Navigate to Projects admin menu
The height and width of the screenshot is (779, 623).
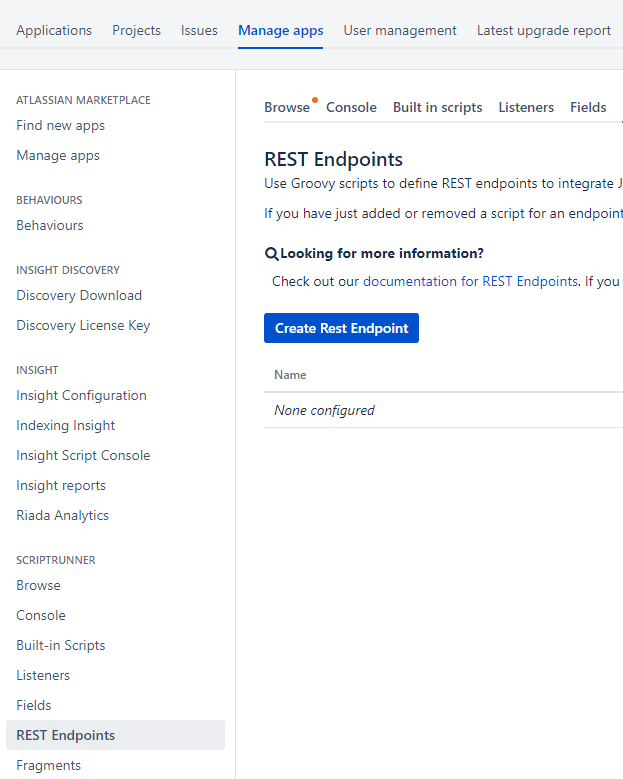(136, 31)
